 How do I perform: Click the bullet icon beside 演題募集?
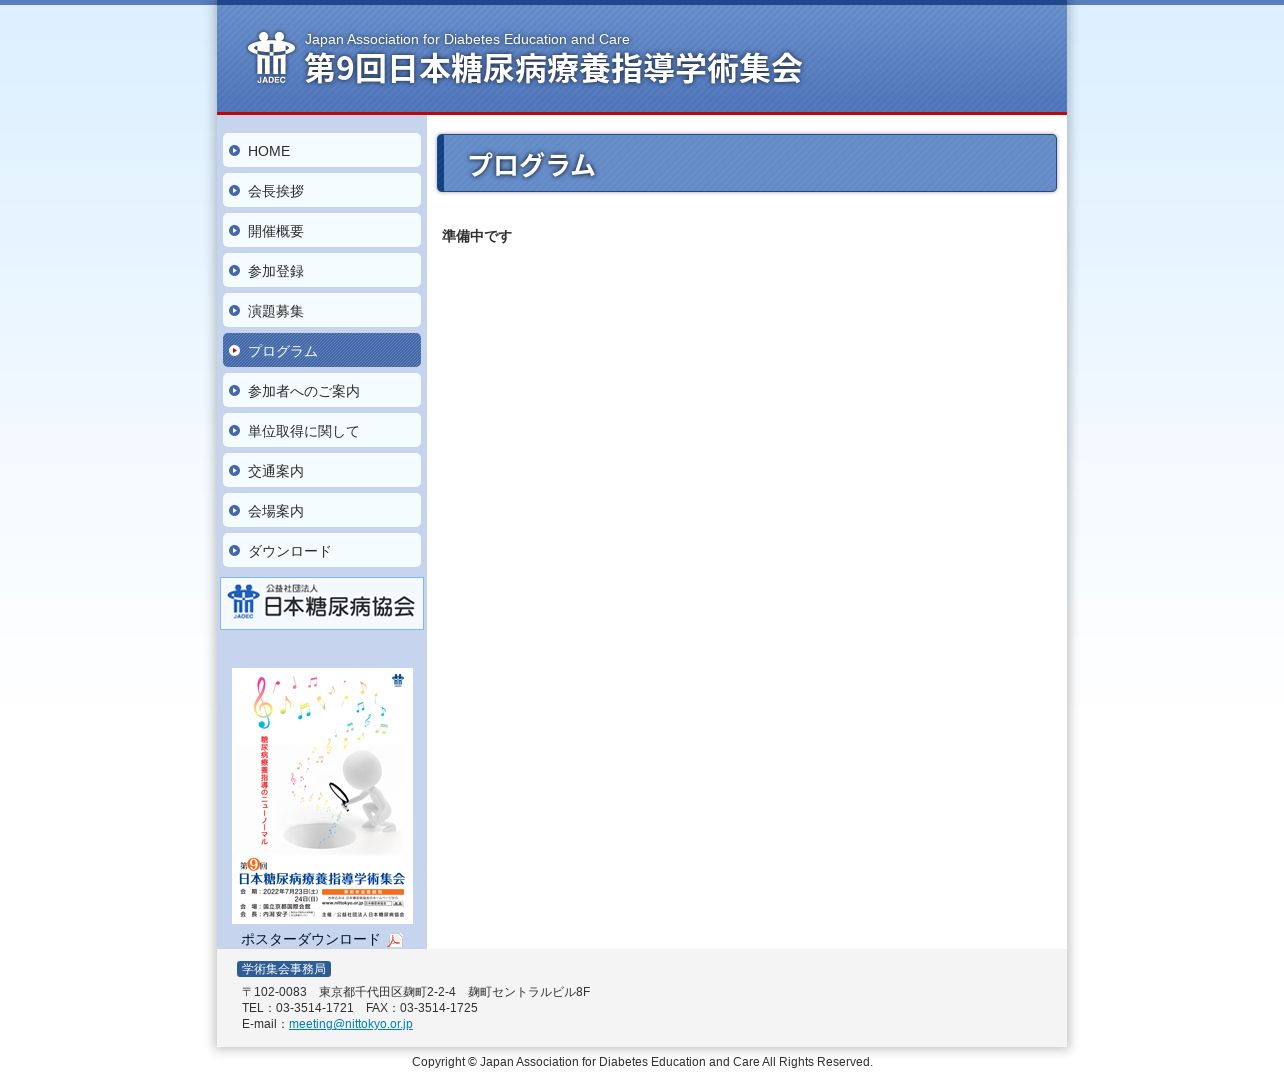pyautogui.click(x=234, y=310)
